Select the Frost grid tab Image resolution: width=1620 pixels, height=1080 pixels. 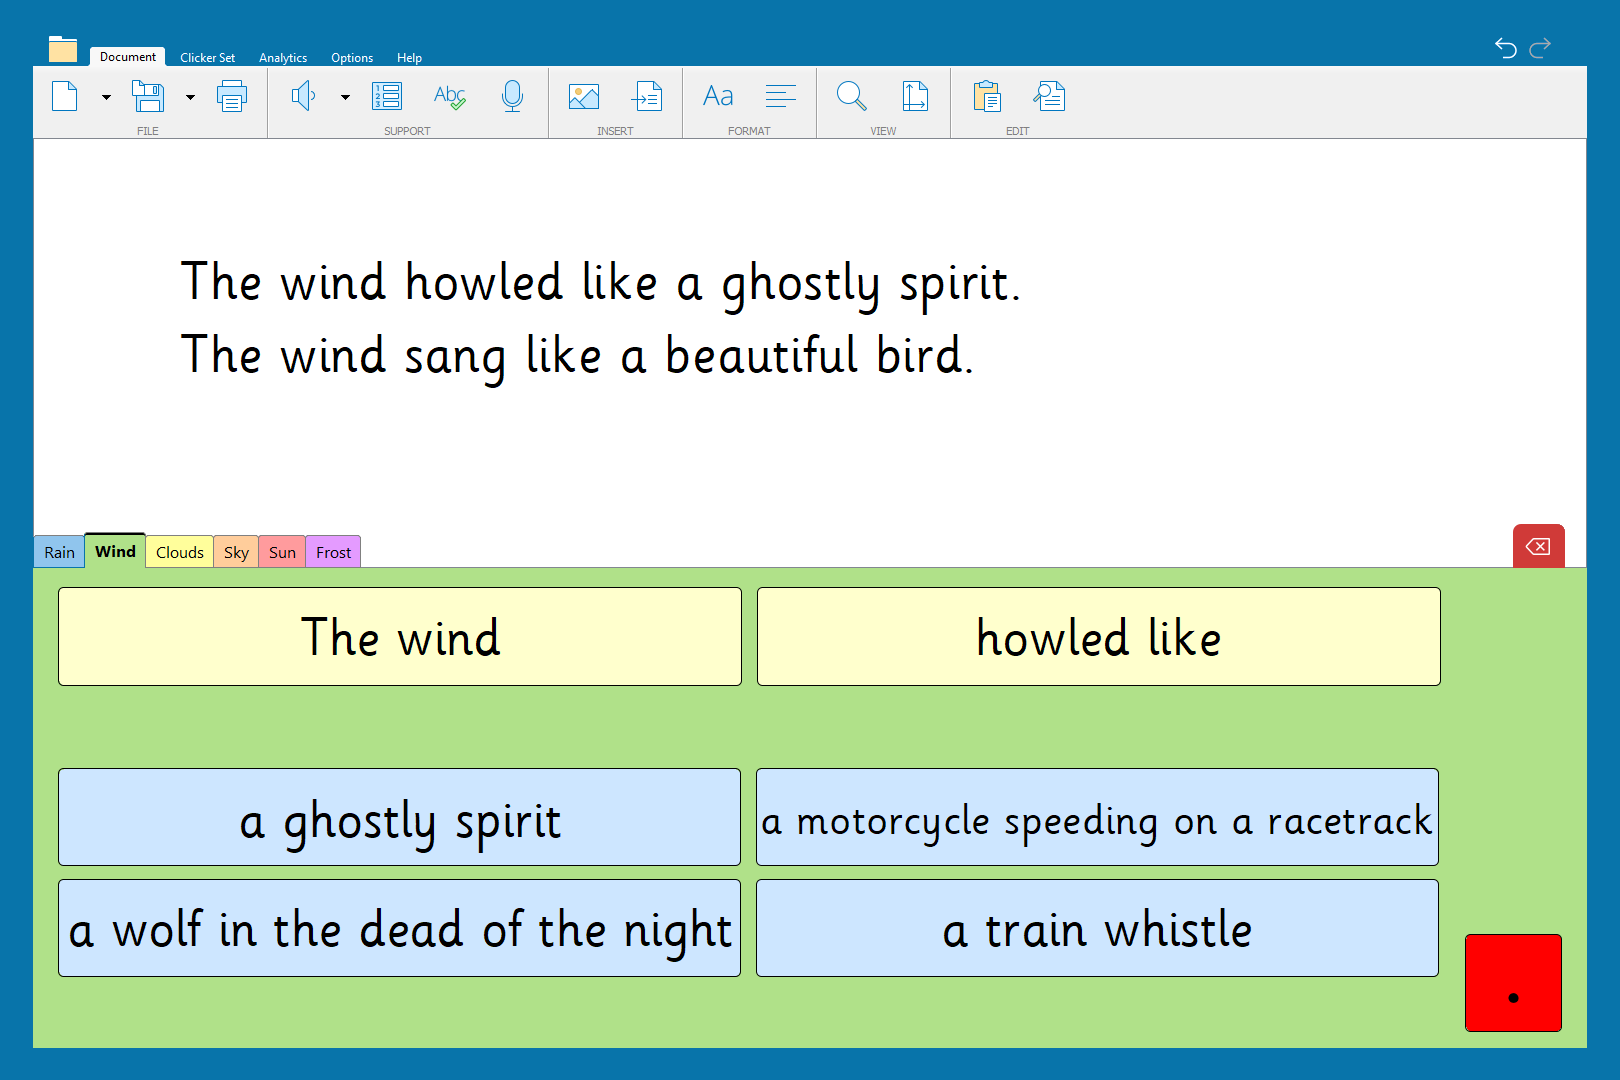point(333,552)
